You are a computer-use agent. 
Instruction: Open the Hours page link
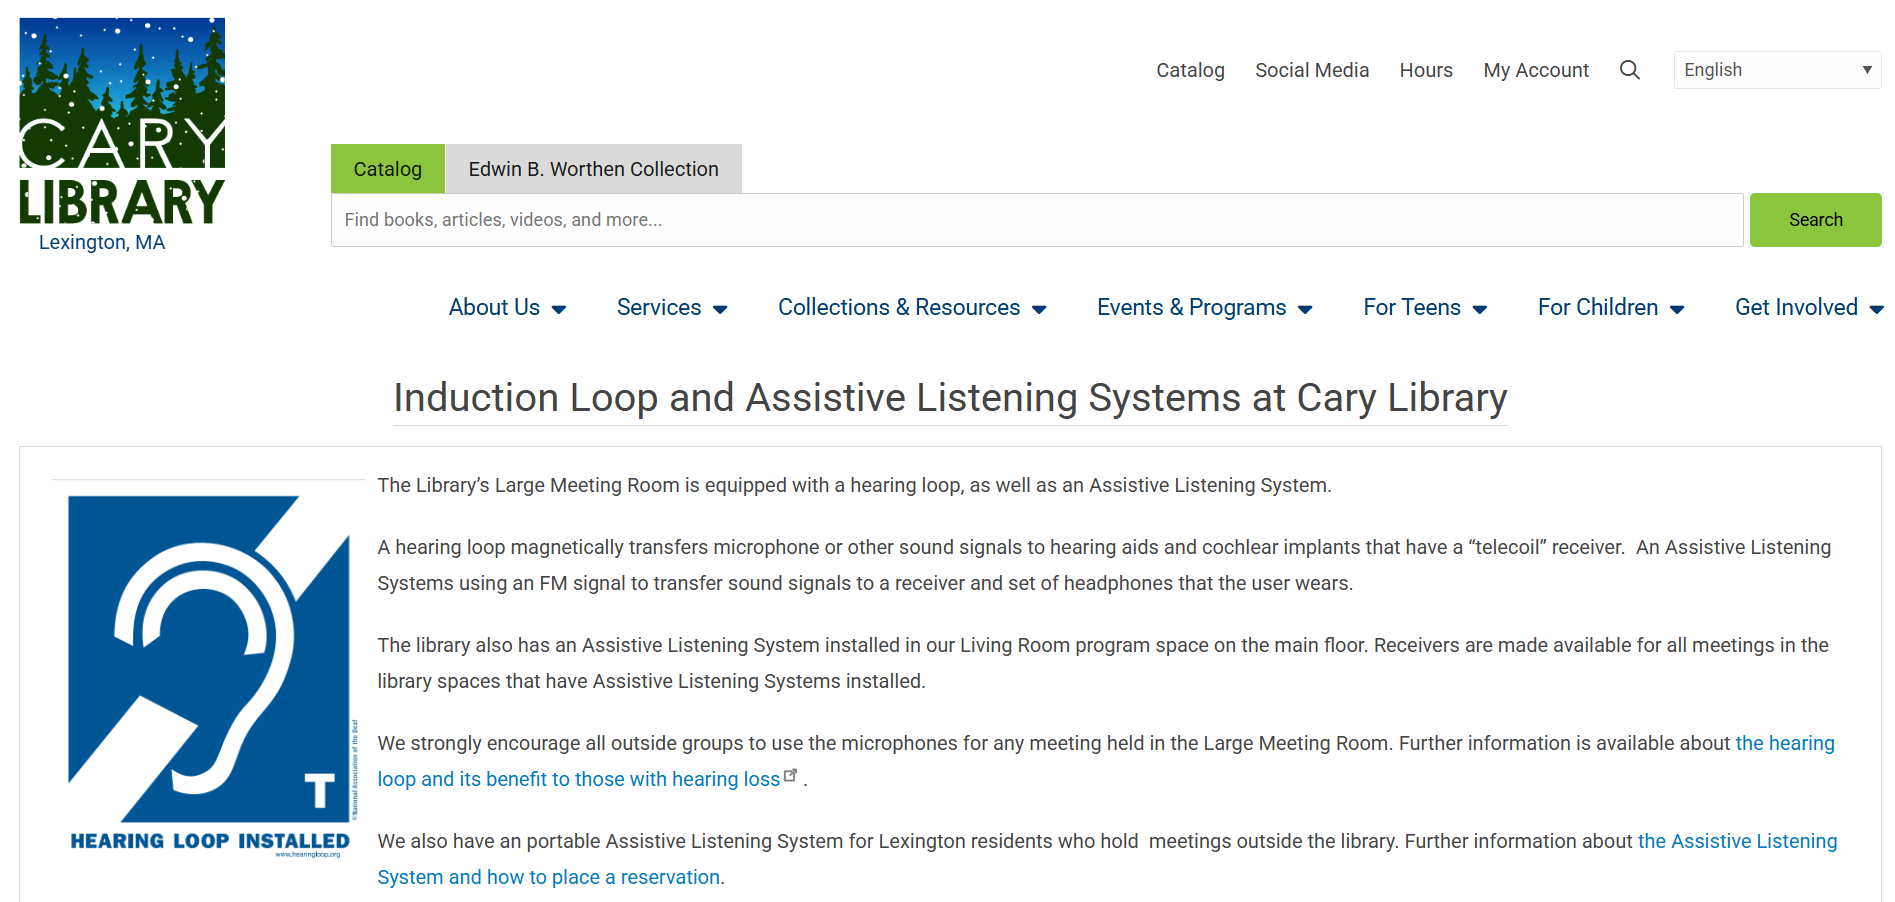point(1425,70)
